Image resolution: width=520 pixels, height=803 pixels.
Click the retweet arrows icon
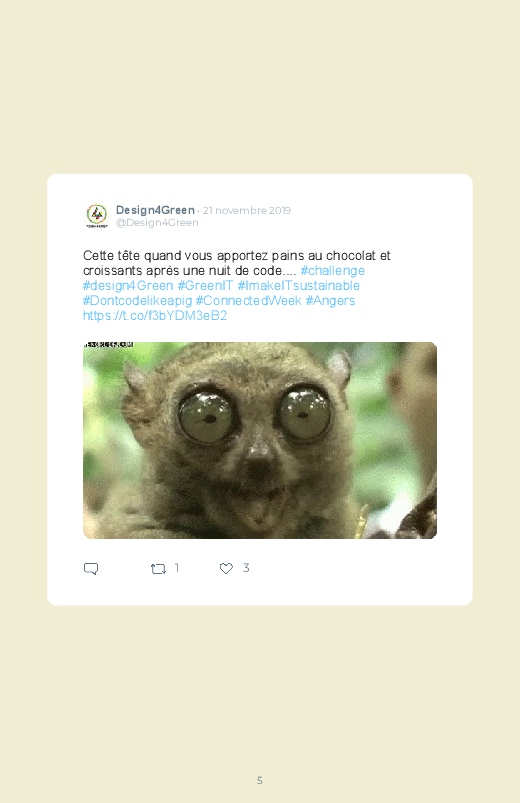point(158,568)
